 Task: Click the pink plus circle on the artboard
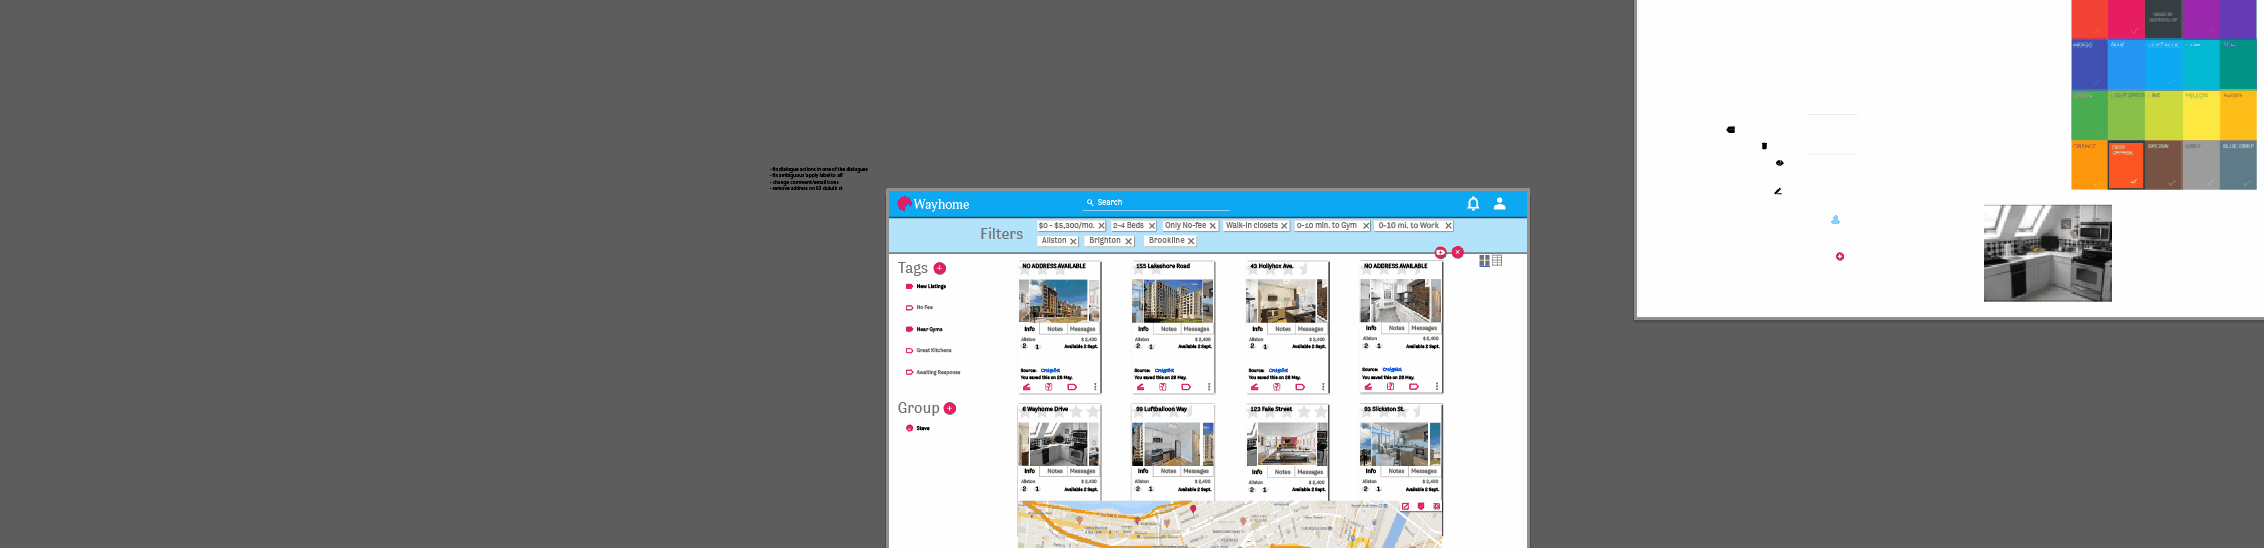(x=1840, y=257)
